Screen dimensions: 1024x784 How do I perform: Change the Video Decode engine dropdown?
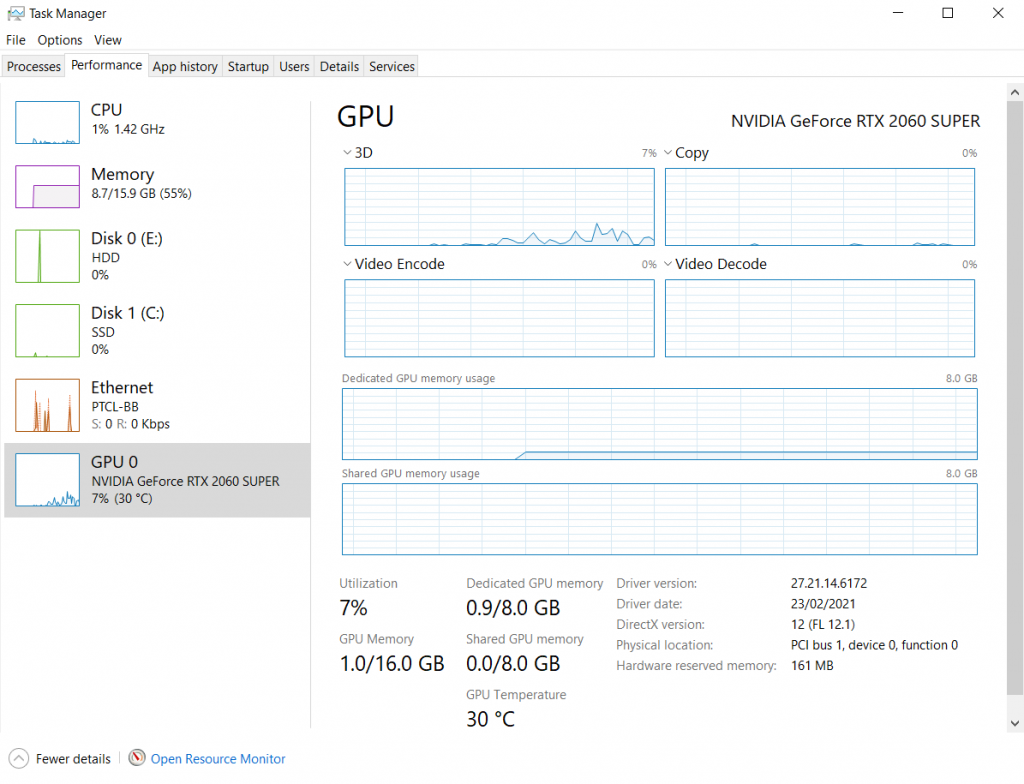click(669, 264)
